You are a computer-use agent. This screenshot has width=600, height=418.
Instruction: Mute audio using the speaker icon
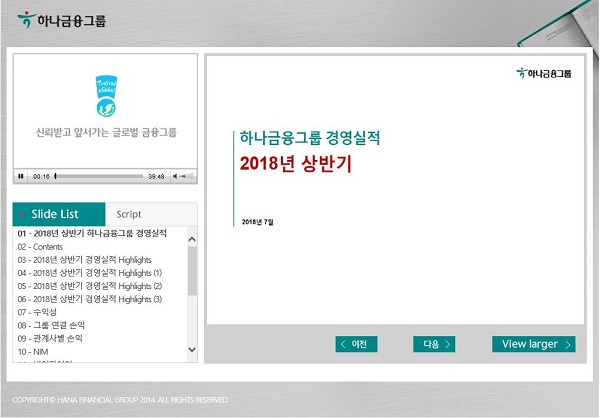click(175, 176)
